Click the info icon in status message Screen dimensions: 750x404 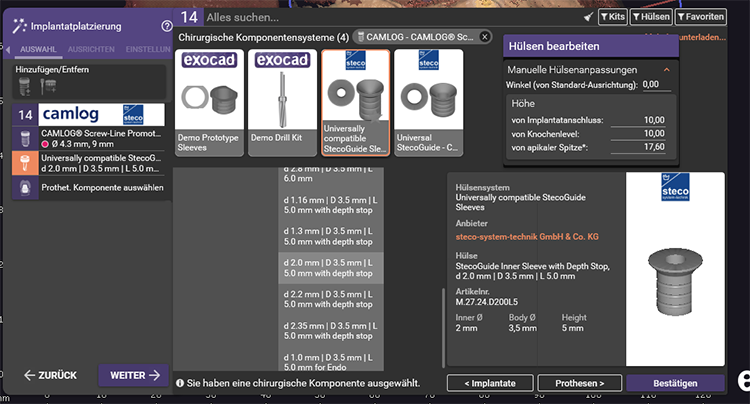[180, 383]
